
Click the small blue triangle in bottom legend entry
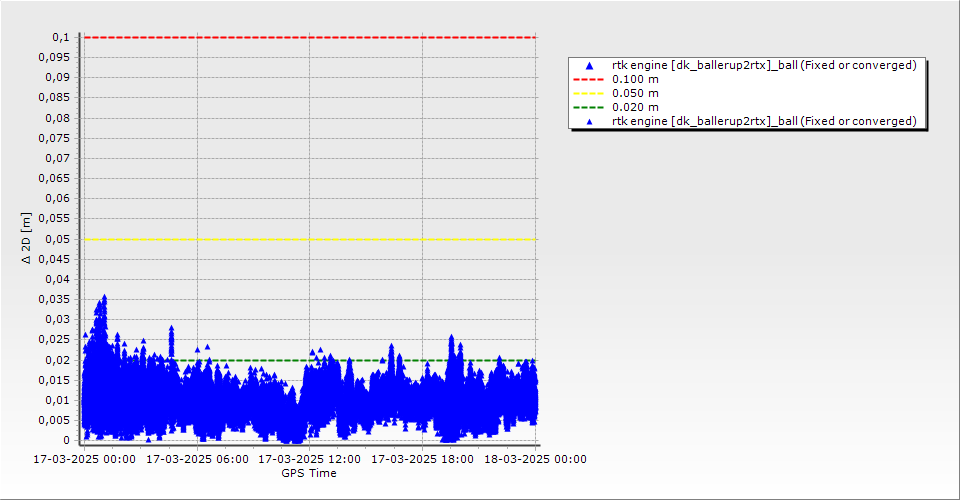(589, 121)
